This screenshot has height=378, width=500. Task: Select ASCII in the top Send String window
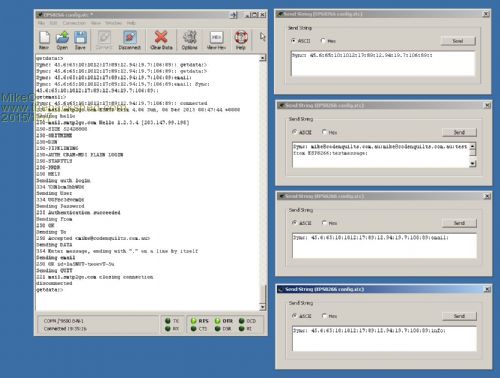coord(294,41)
